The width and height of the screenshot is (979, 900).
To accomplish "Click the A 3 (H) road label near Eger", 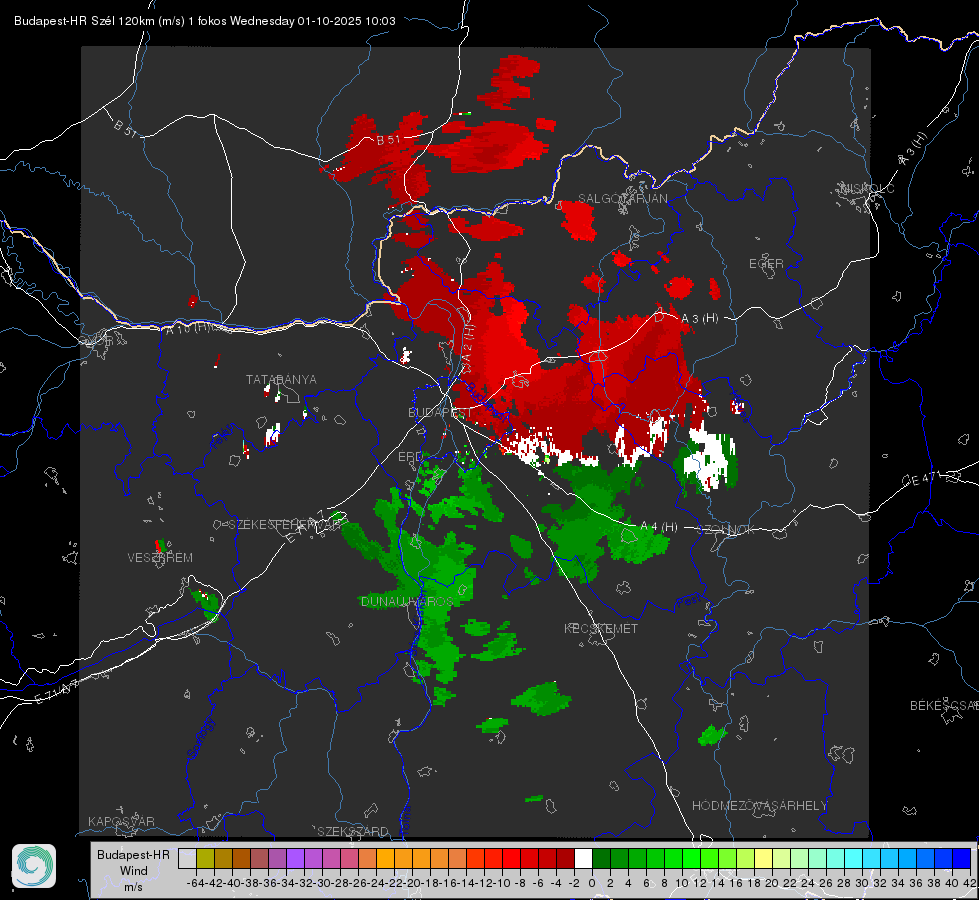I will [699, 319].
